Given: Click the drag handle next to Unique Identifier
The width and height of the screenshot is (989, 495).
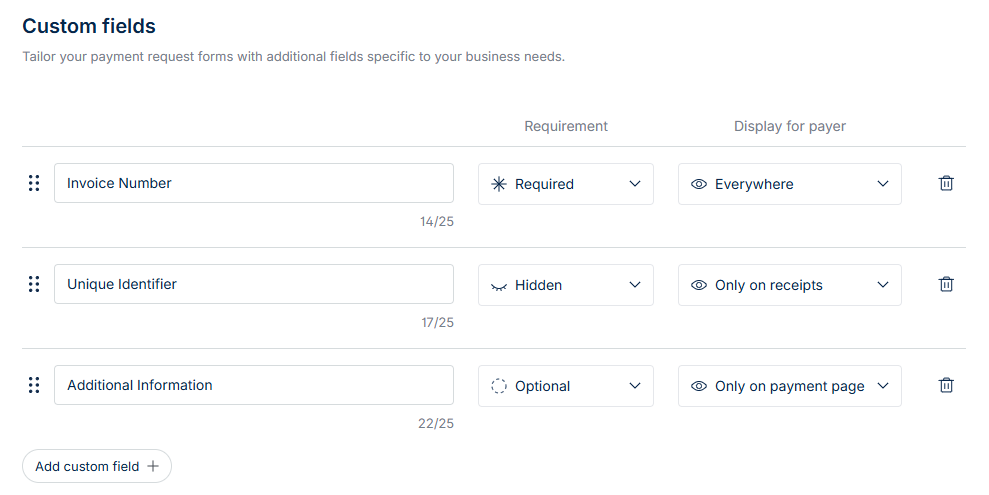Looking at the screenshot, I should tap(34, 284).
